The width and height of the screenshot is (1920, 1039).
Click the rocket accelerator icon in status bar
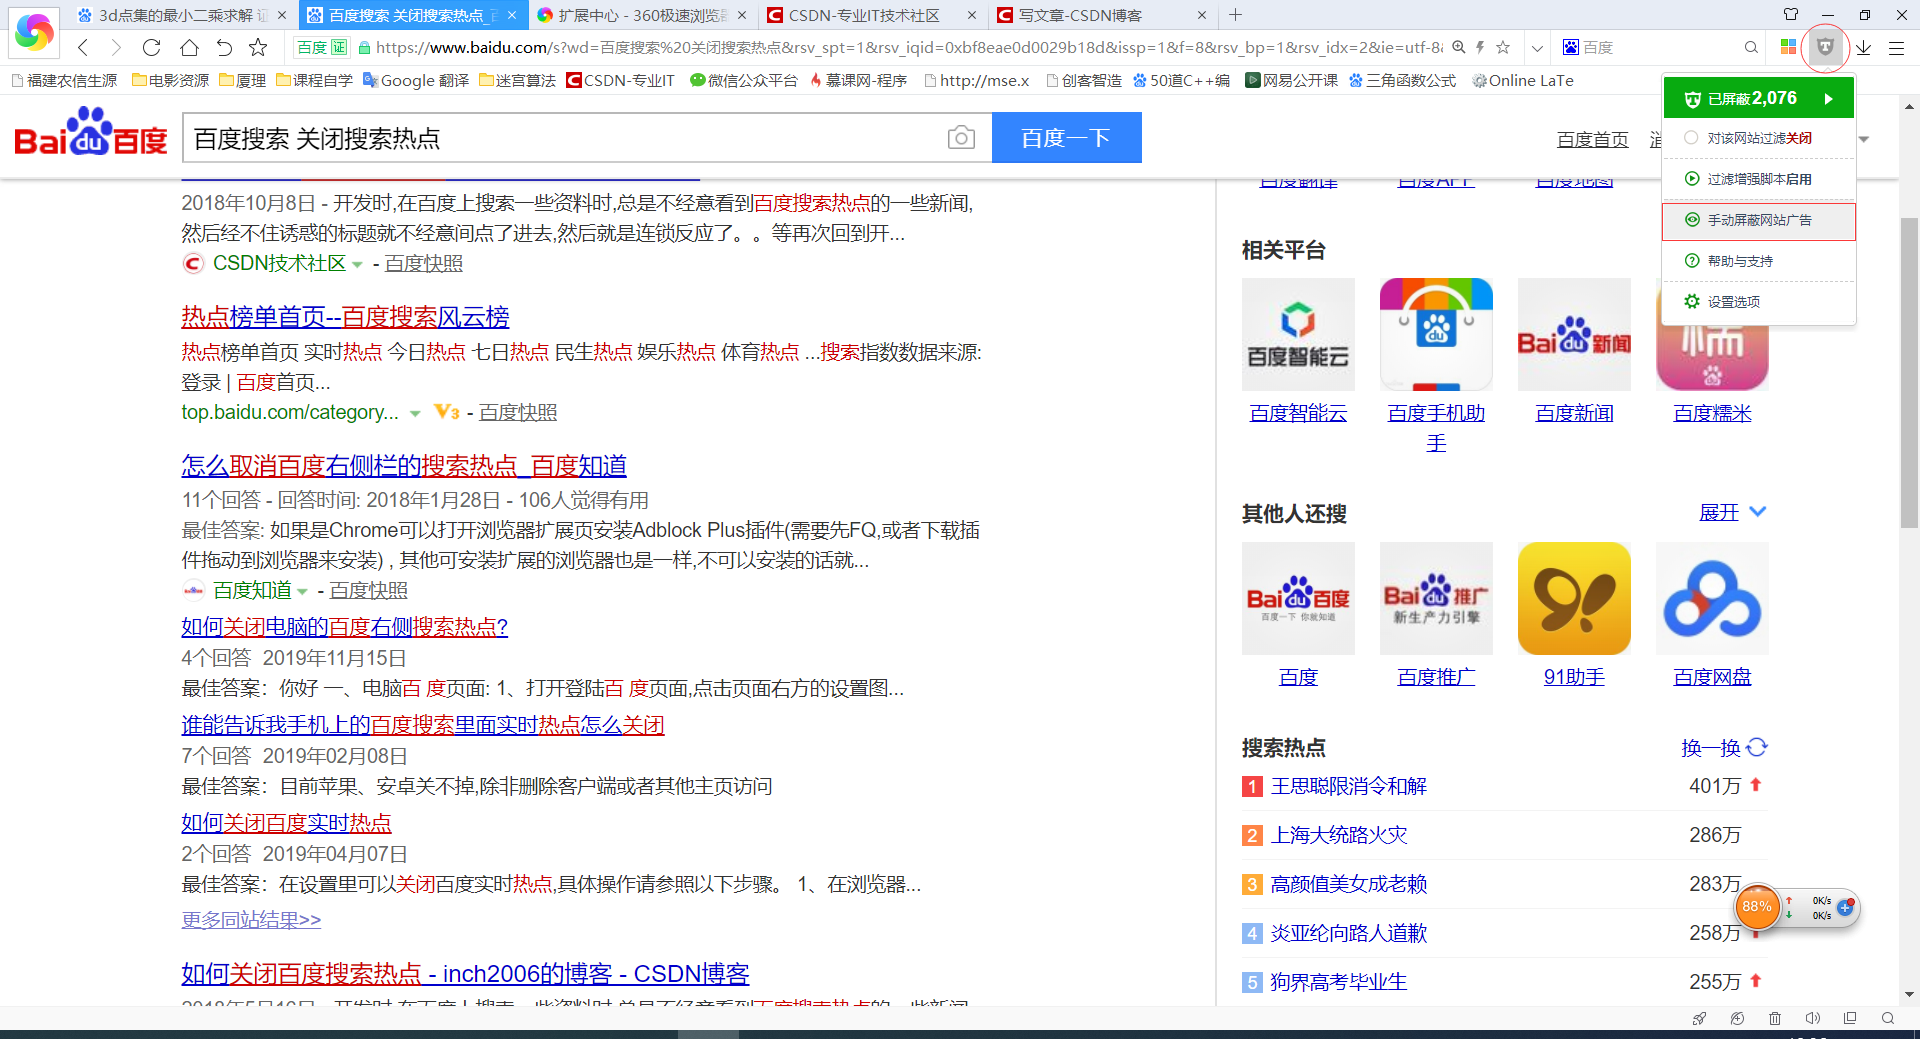coord(1699,1018)
